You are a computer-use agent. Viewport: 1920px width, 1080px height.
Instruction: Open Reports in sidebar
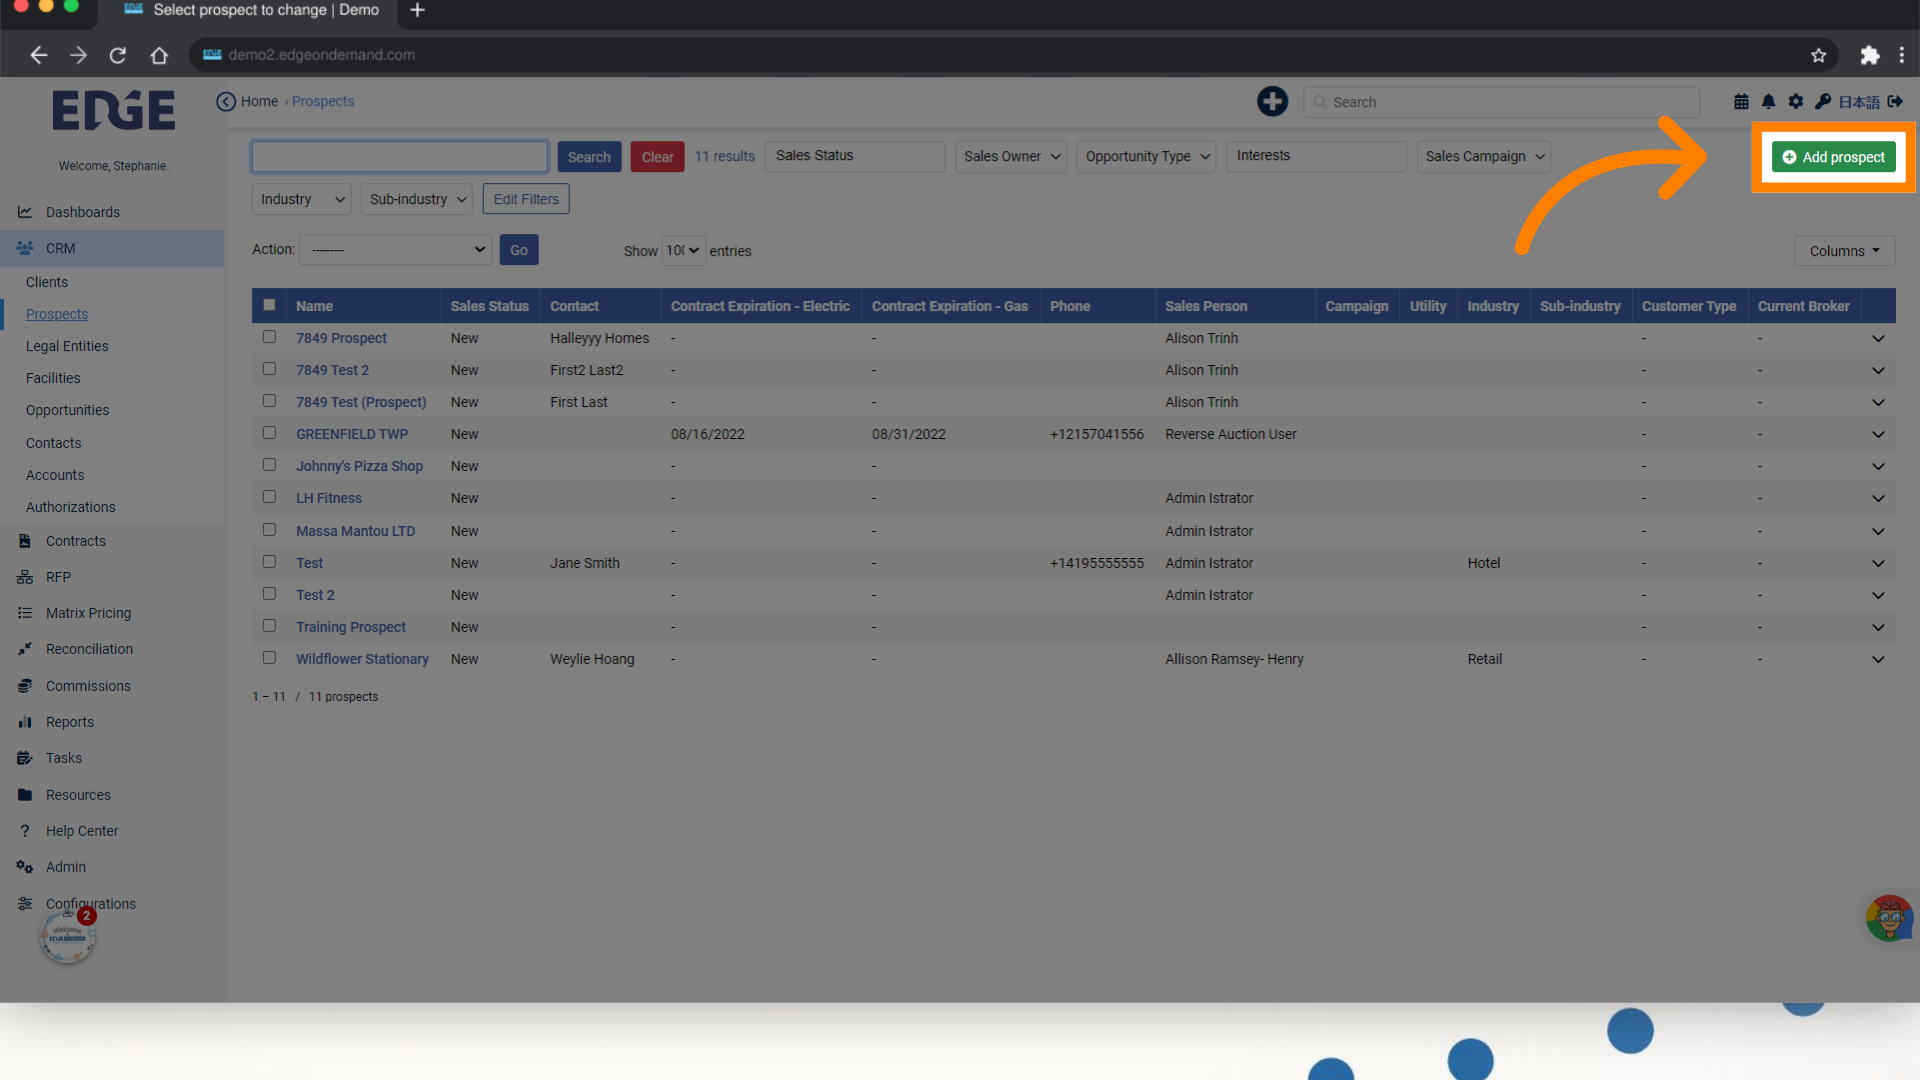click(70, 722)
